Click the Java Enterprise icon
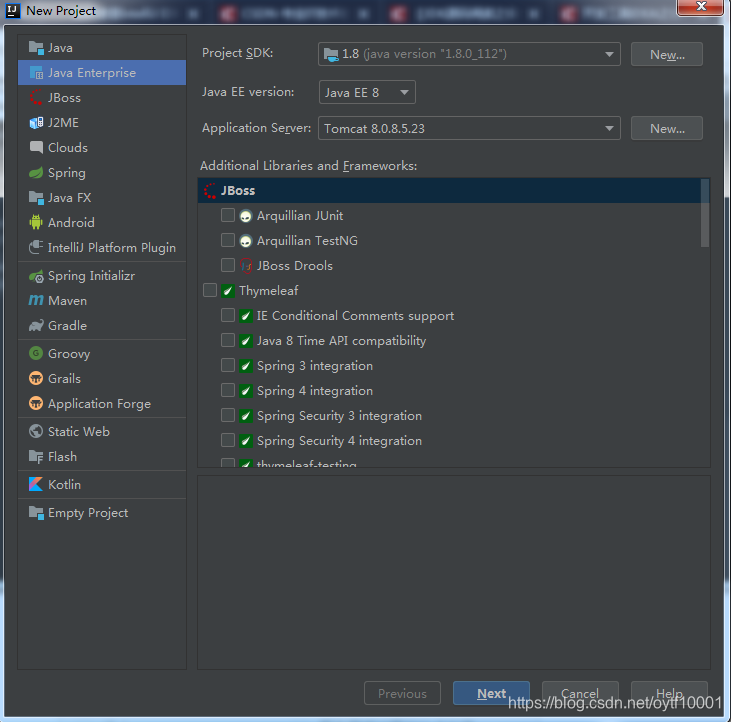The width and height of the screenshot is (731, 722). point(36,73)
